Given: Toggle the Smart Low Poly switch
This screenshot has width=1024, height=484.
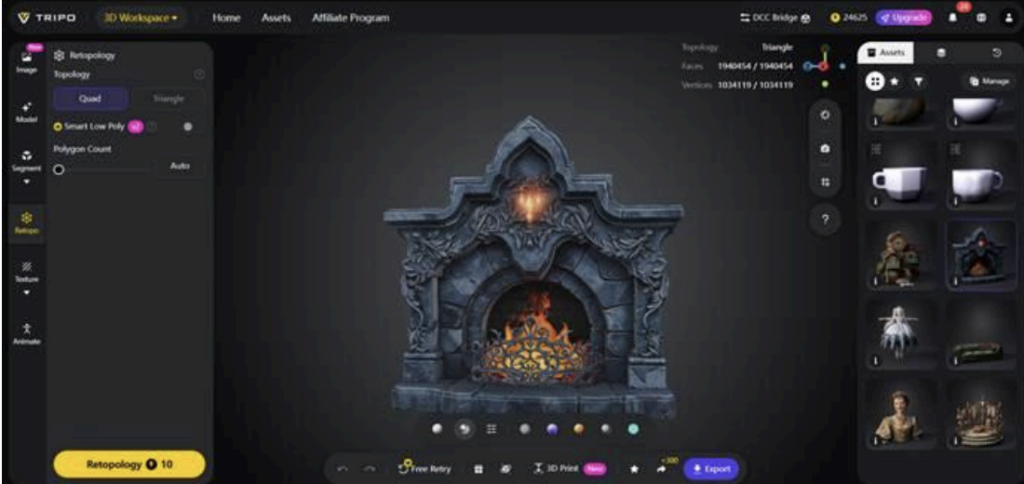Looking at the screenshot, I should pyautogui.click(x=151, y=127).
